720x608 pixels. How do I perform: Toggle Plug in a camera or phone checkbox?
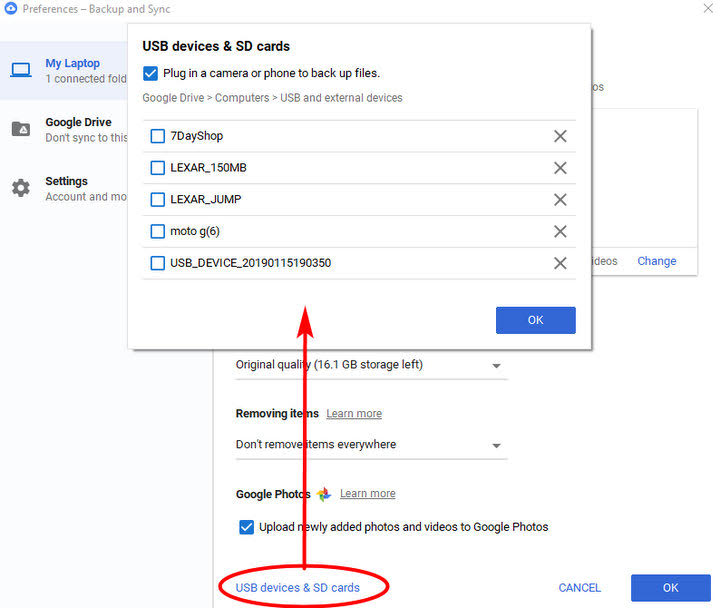click(150, 73)
